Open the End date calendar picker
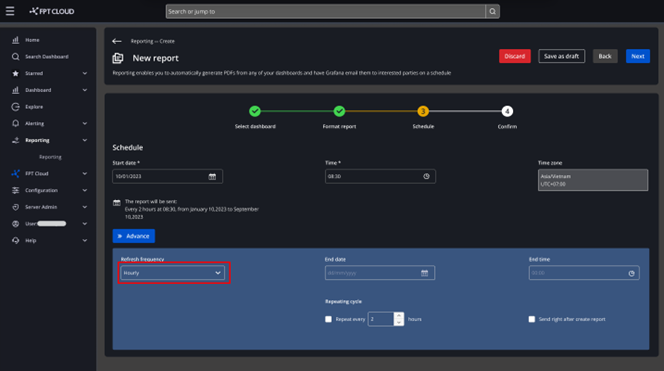The height and width of the screenshot is (371, 664). [x=424, y=273]
